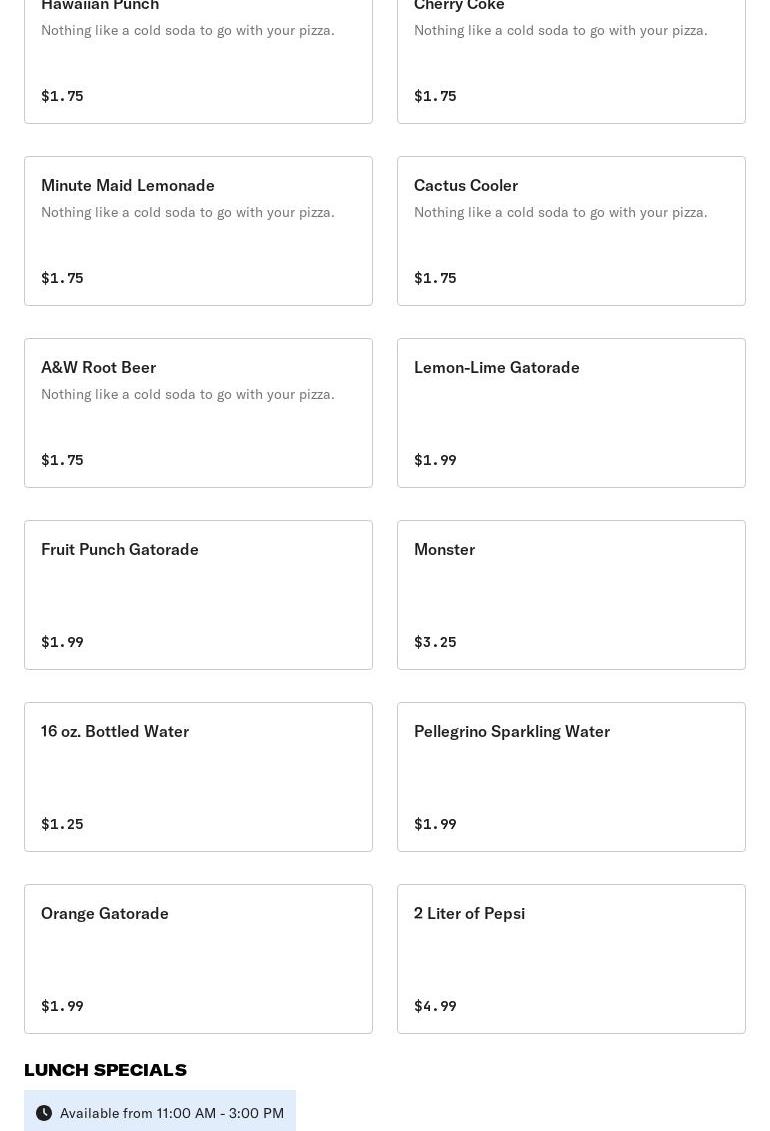Select the Hawaiian Punch item card

198,61
